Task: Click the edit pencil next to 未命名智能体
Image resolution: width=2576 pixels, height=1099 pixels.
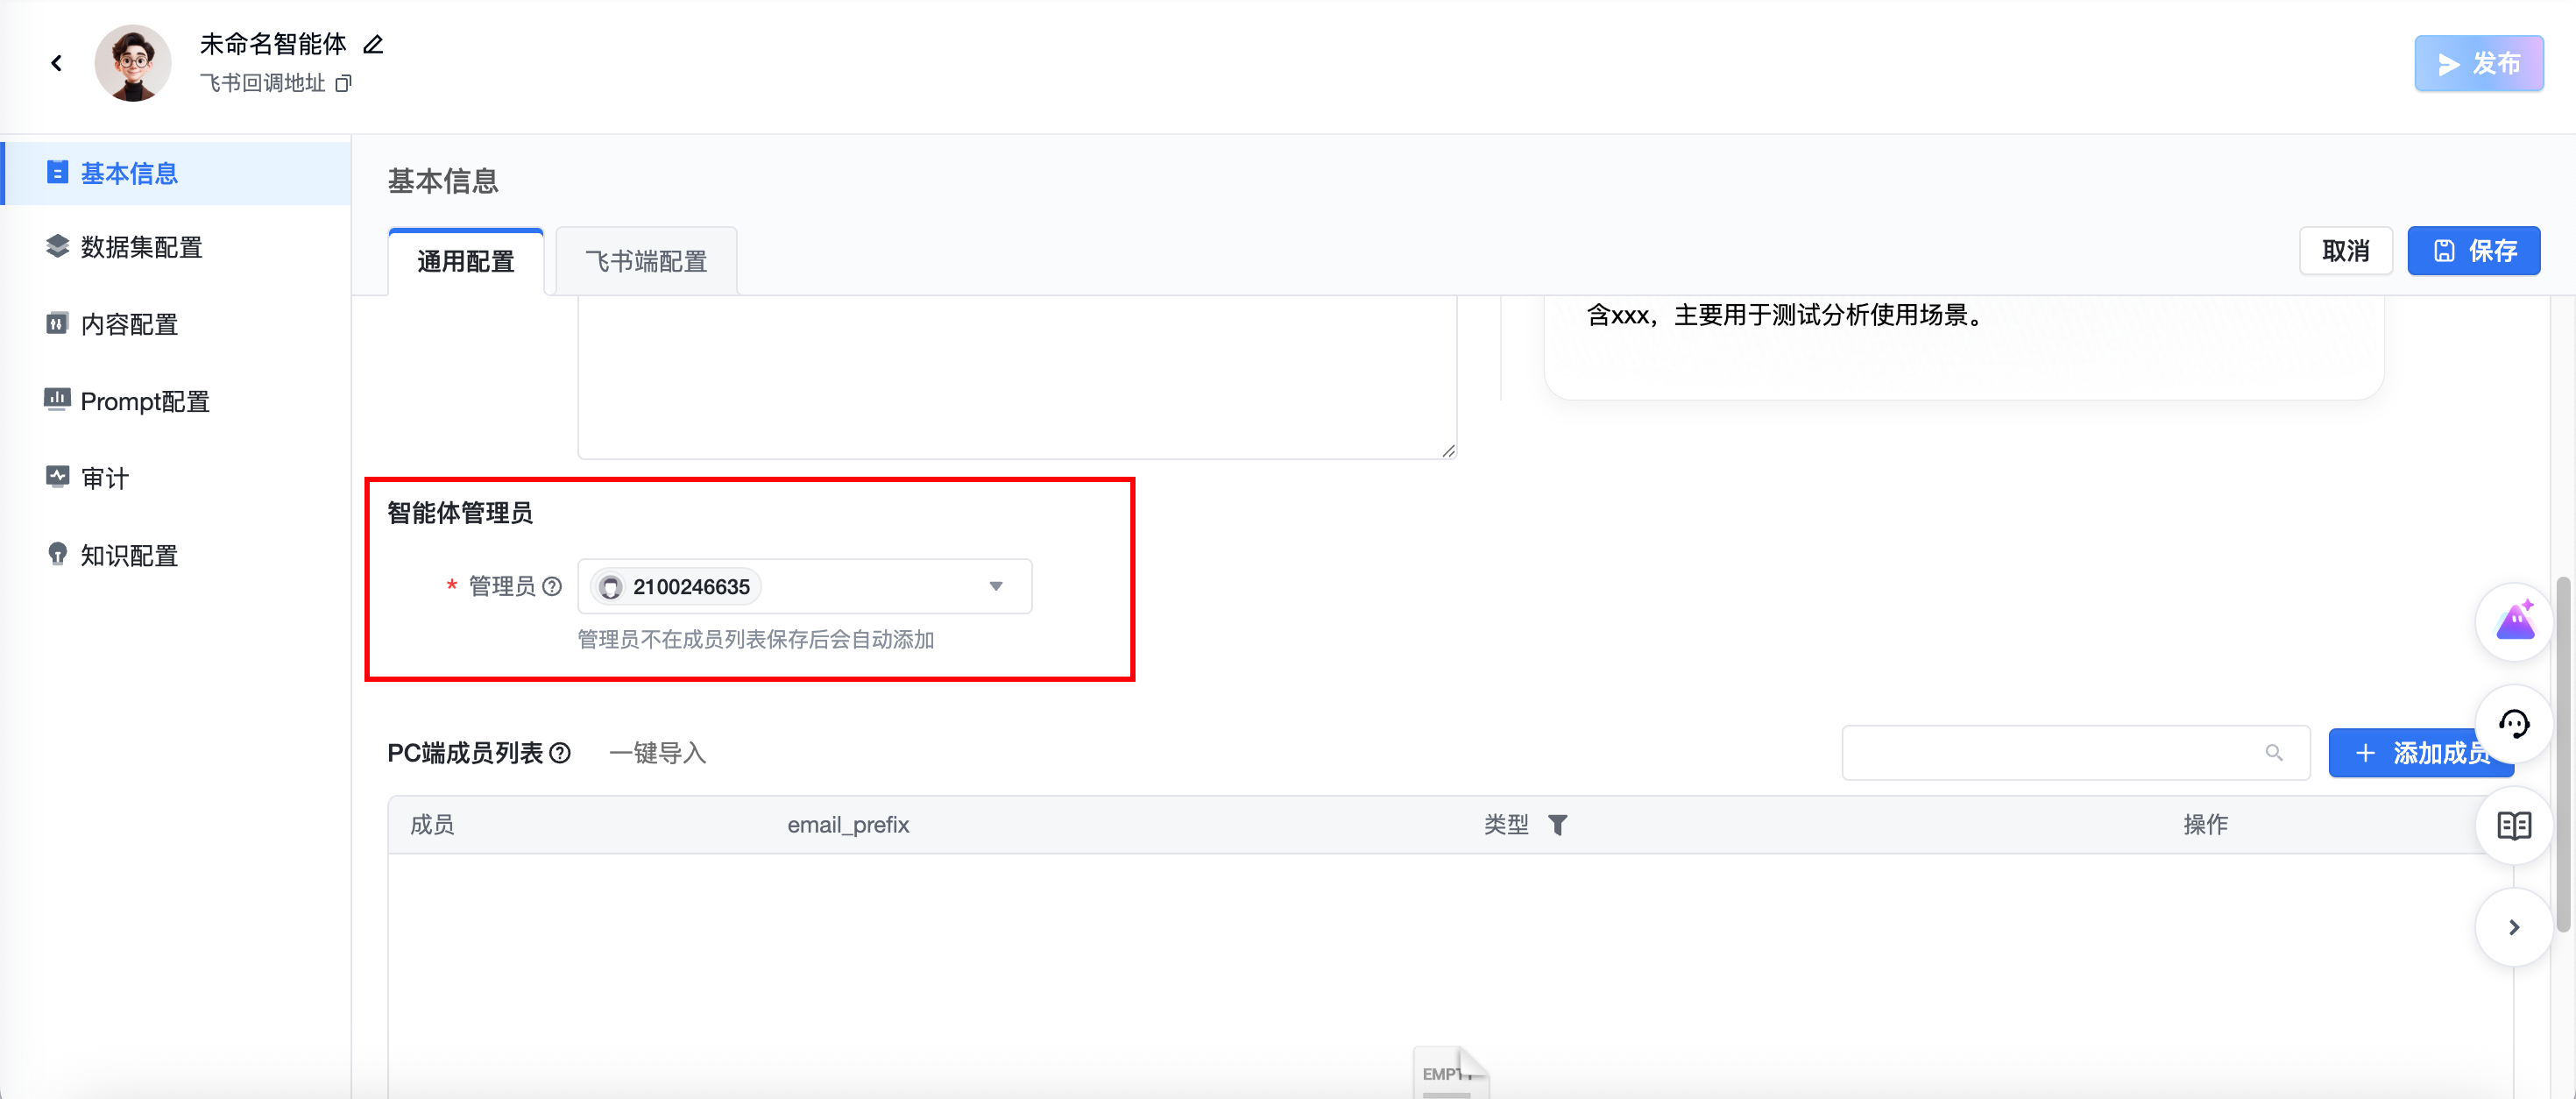Action: click(x=373, y=44)
